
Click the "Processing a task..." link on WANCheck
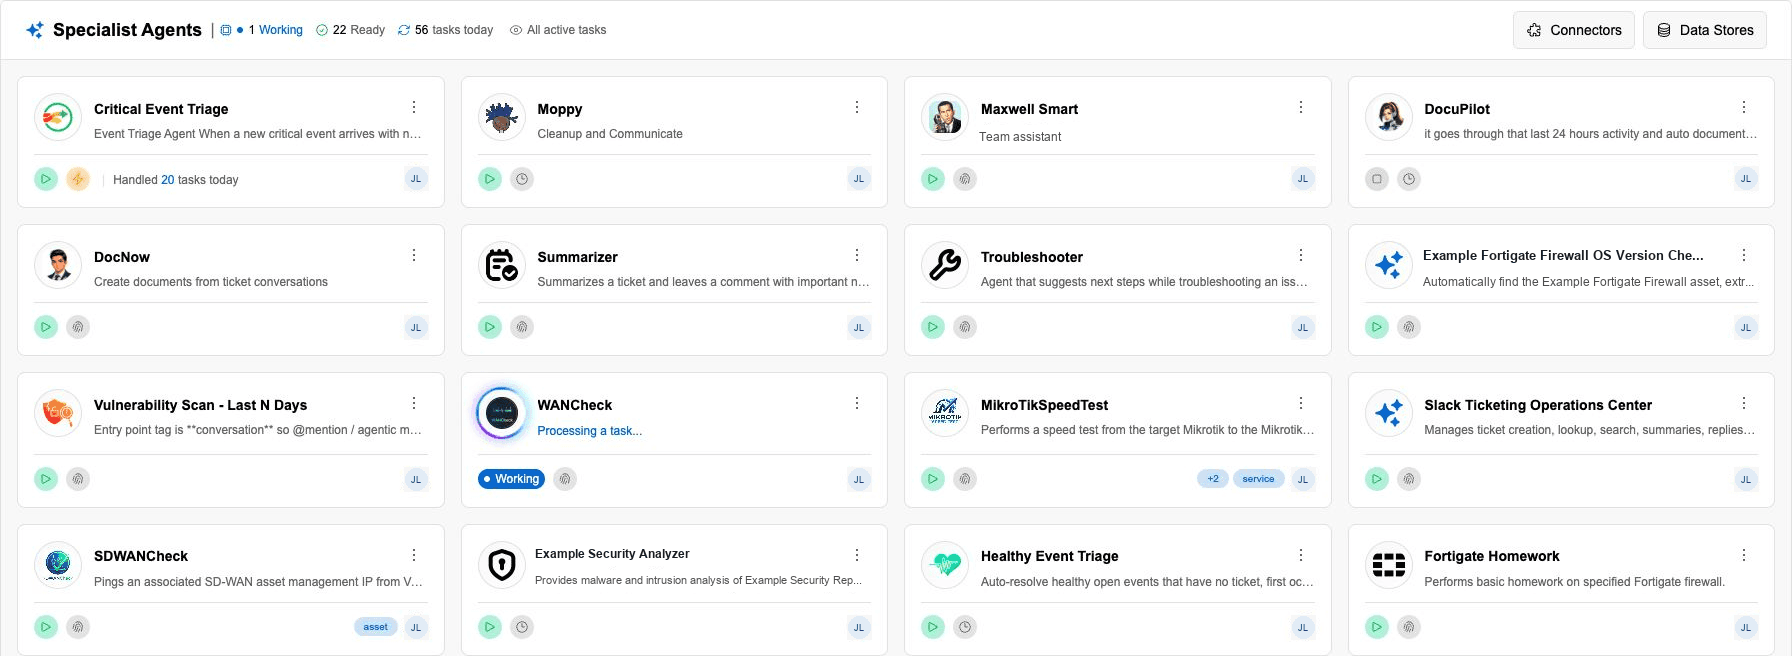pos(590,431)
